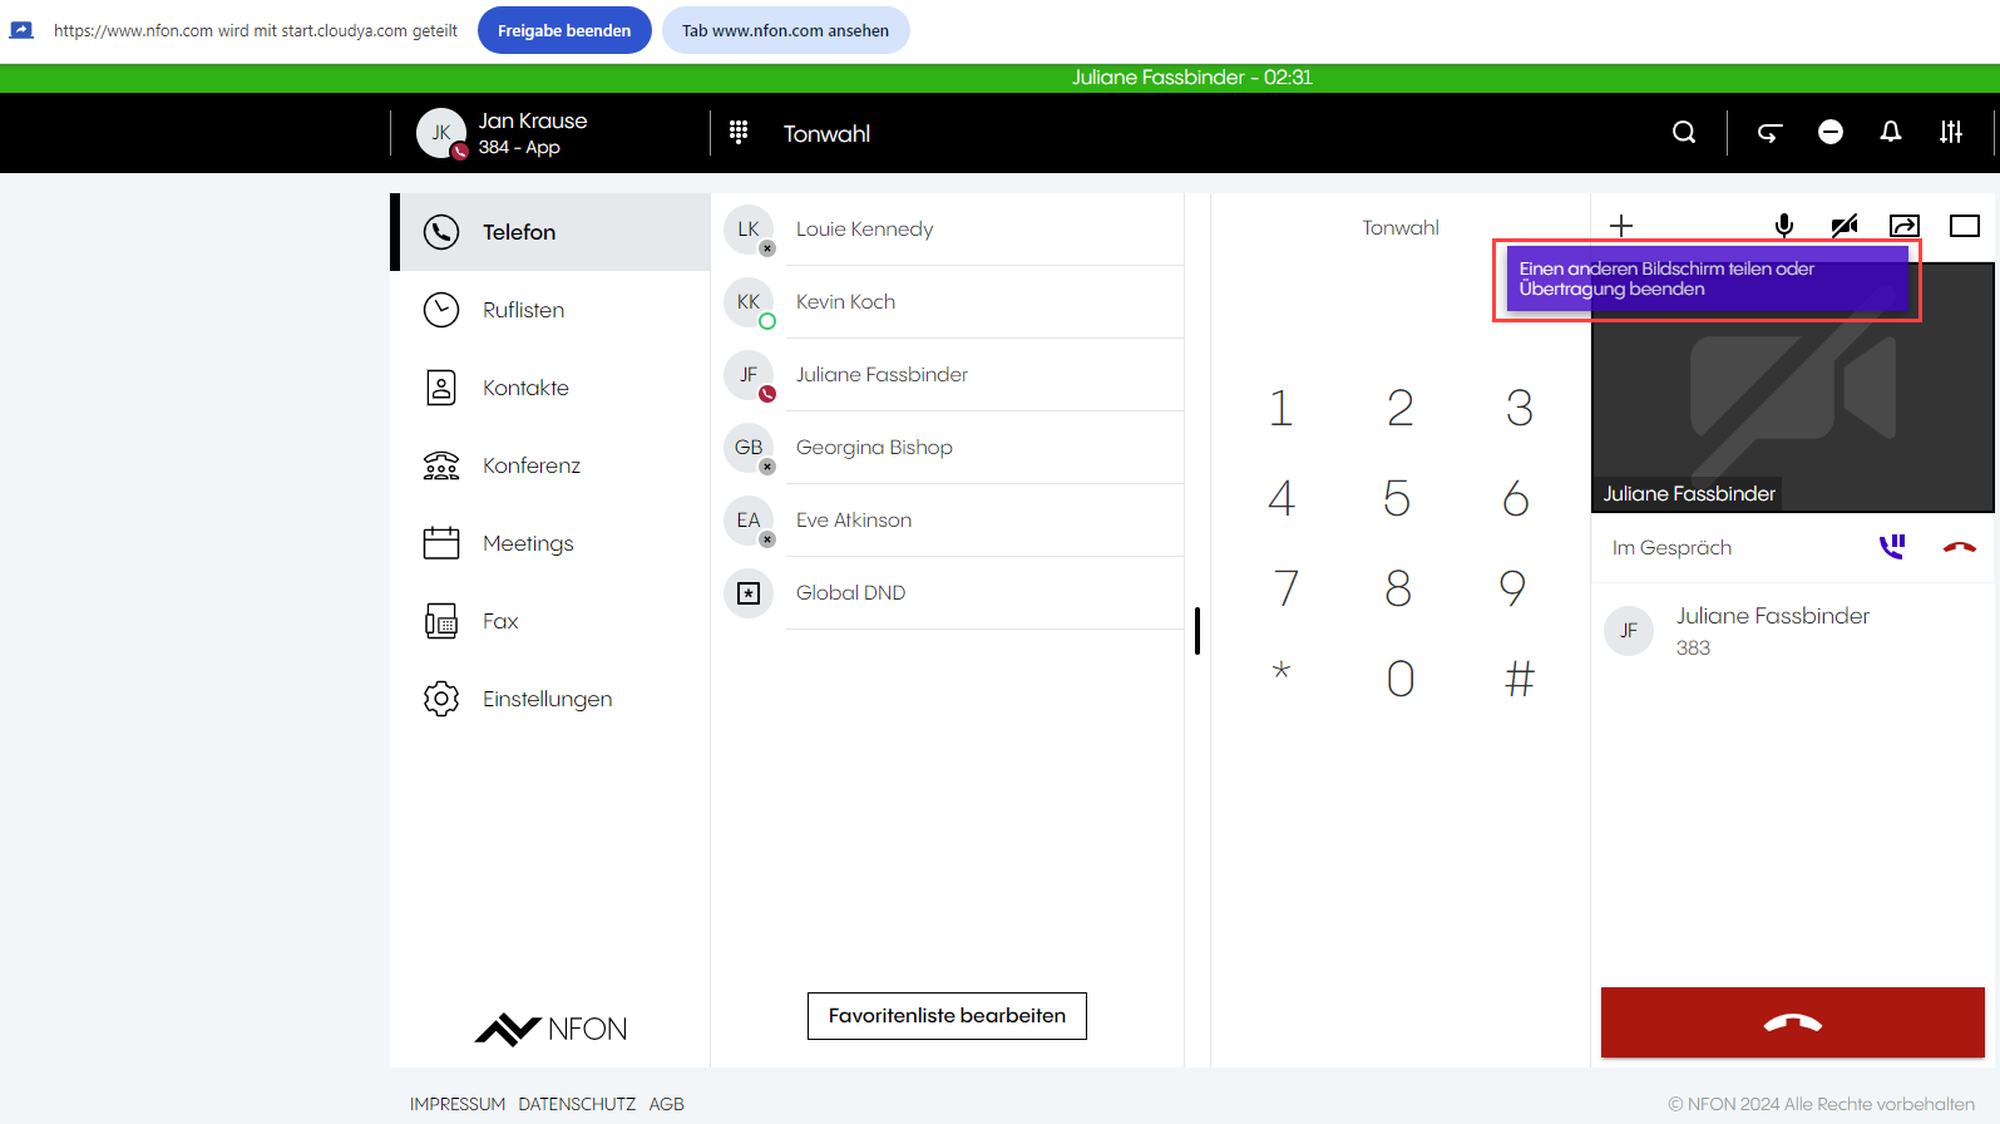
Task: Open the audio settings sliders icon
Action: pyautogui.click(x=1950, y=132)
